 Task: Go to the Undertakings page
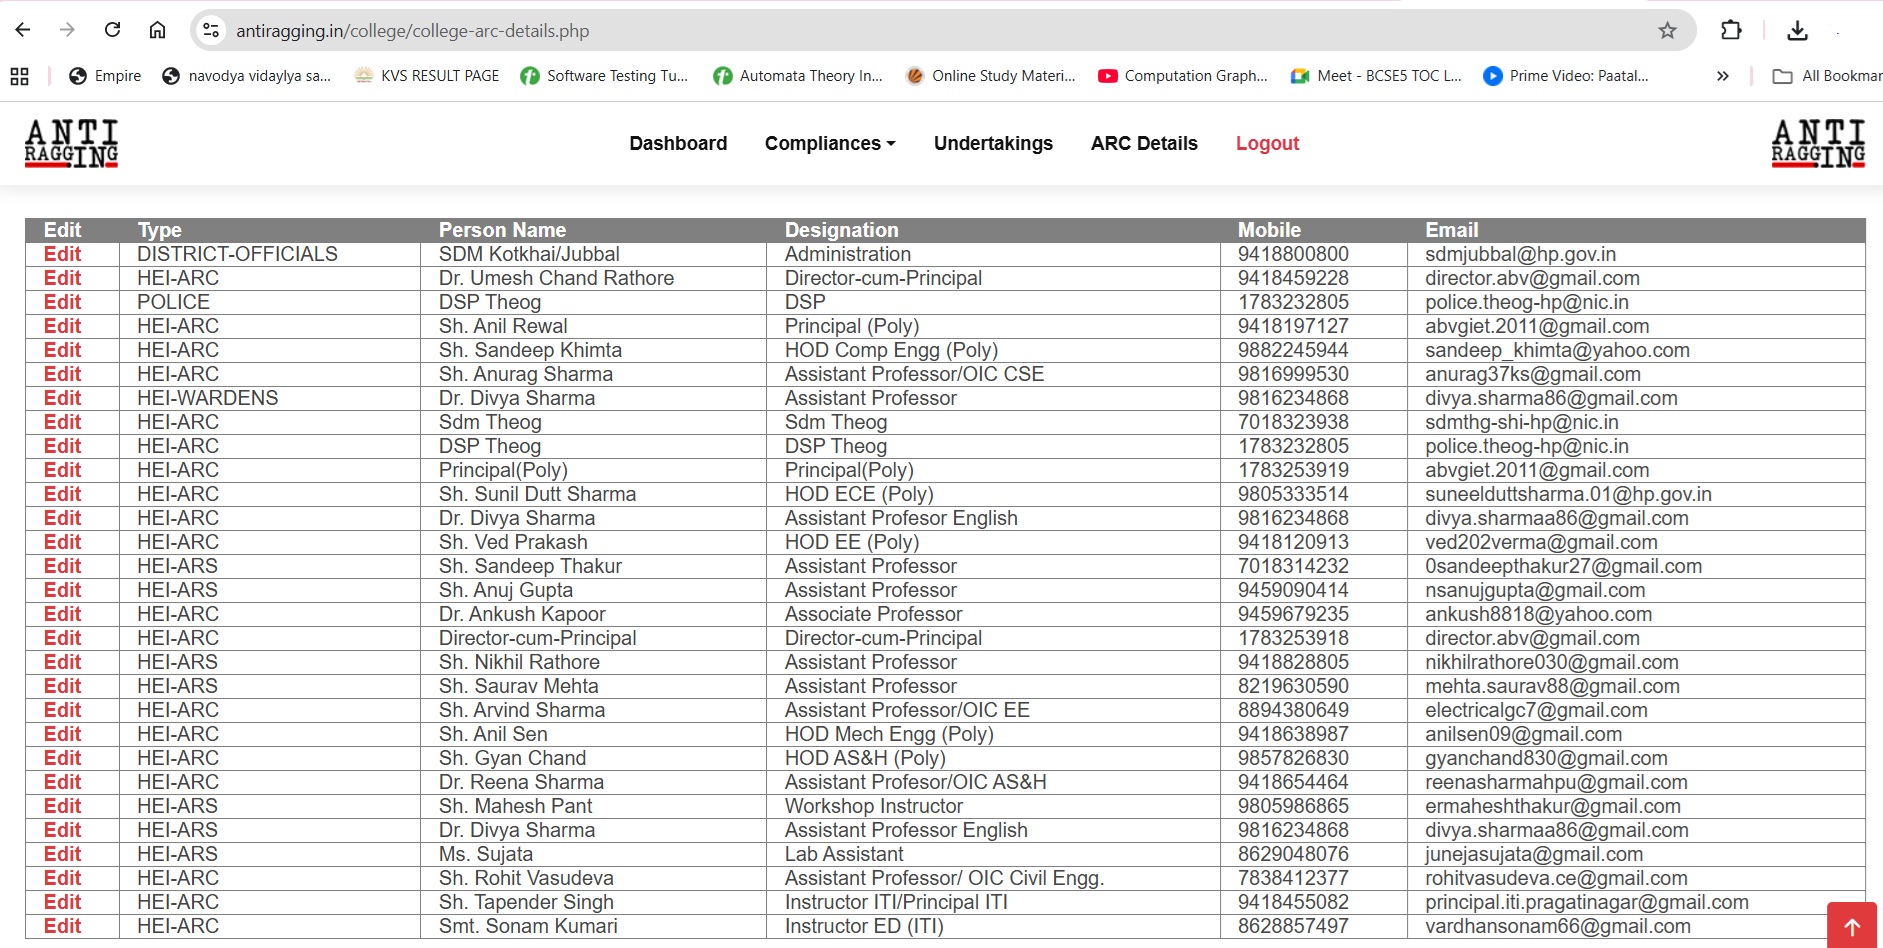pyautogui.click(x=992, y=143)
